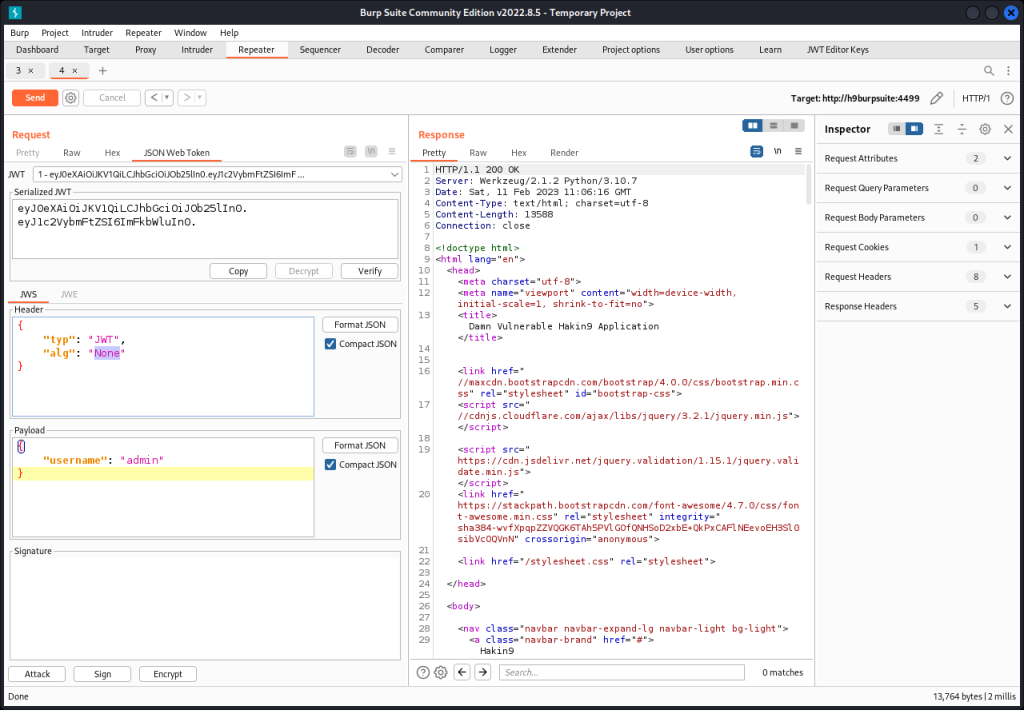Open Inspector settings gear
This screenshot has height=710, width=1024.
[985, 129]
